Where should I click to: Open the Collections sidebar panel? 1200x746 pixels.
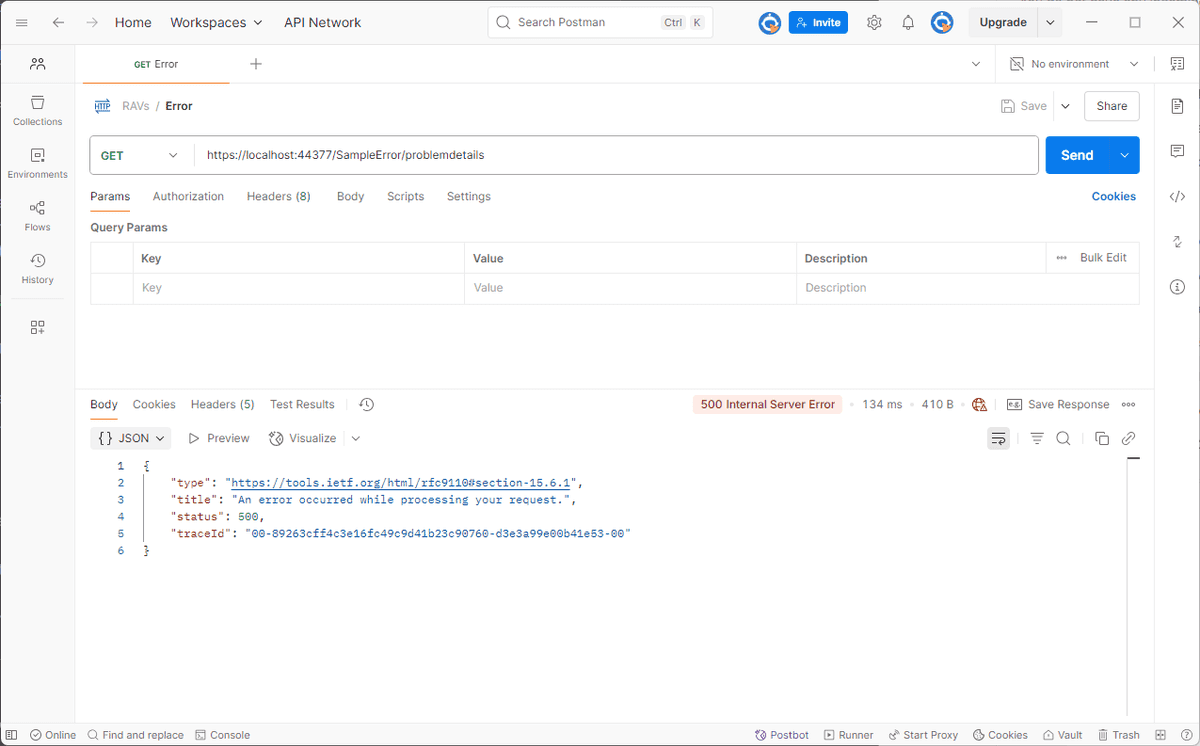coord(37,110)
